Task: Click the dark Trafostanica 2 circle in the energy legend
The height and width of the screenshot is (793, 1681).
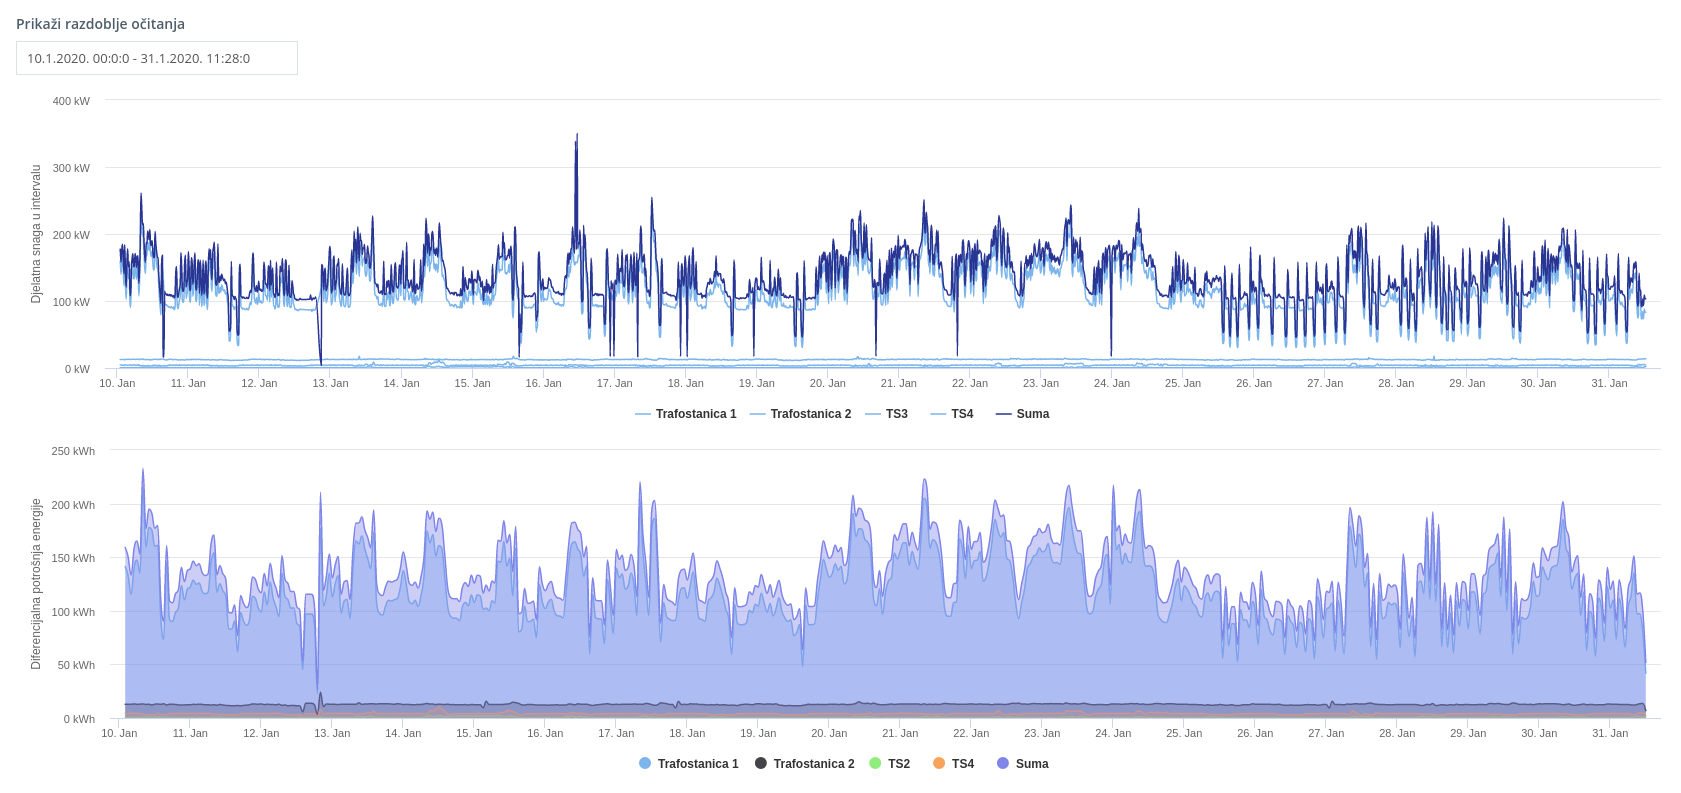Action: 761,764
